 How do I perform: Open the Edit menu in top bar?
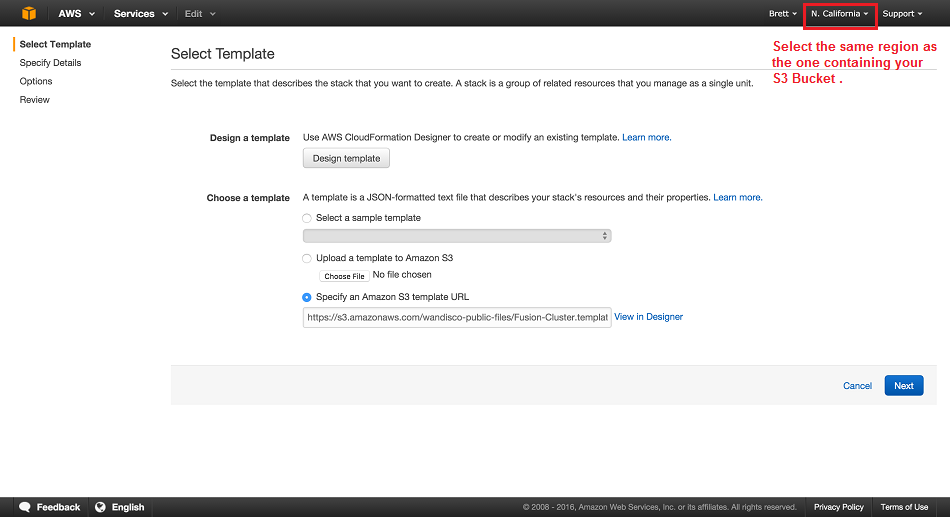point(200,13)
